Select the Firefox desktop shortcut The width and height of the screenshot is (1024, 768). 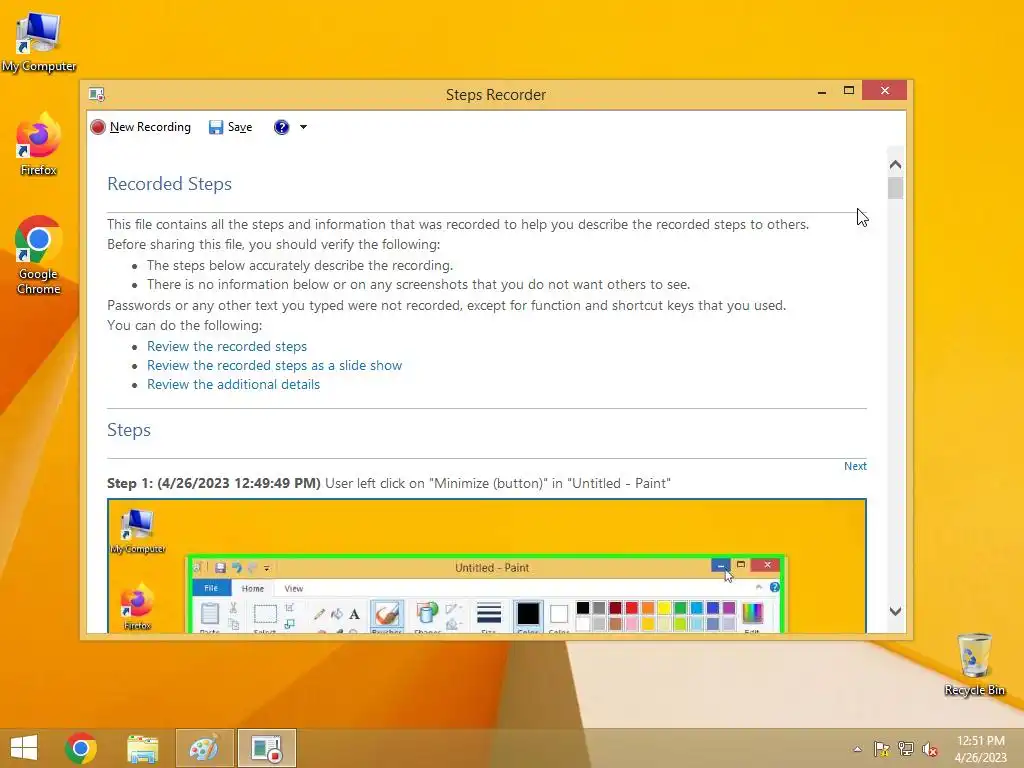click(39, 145)
